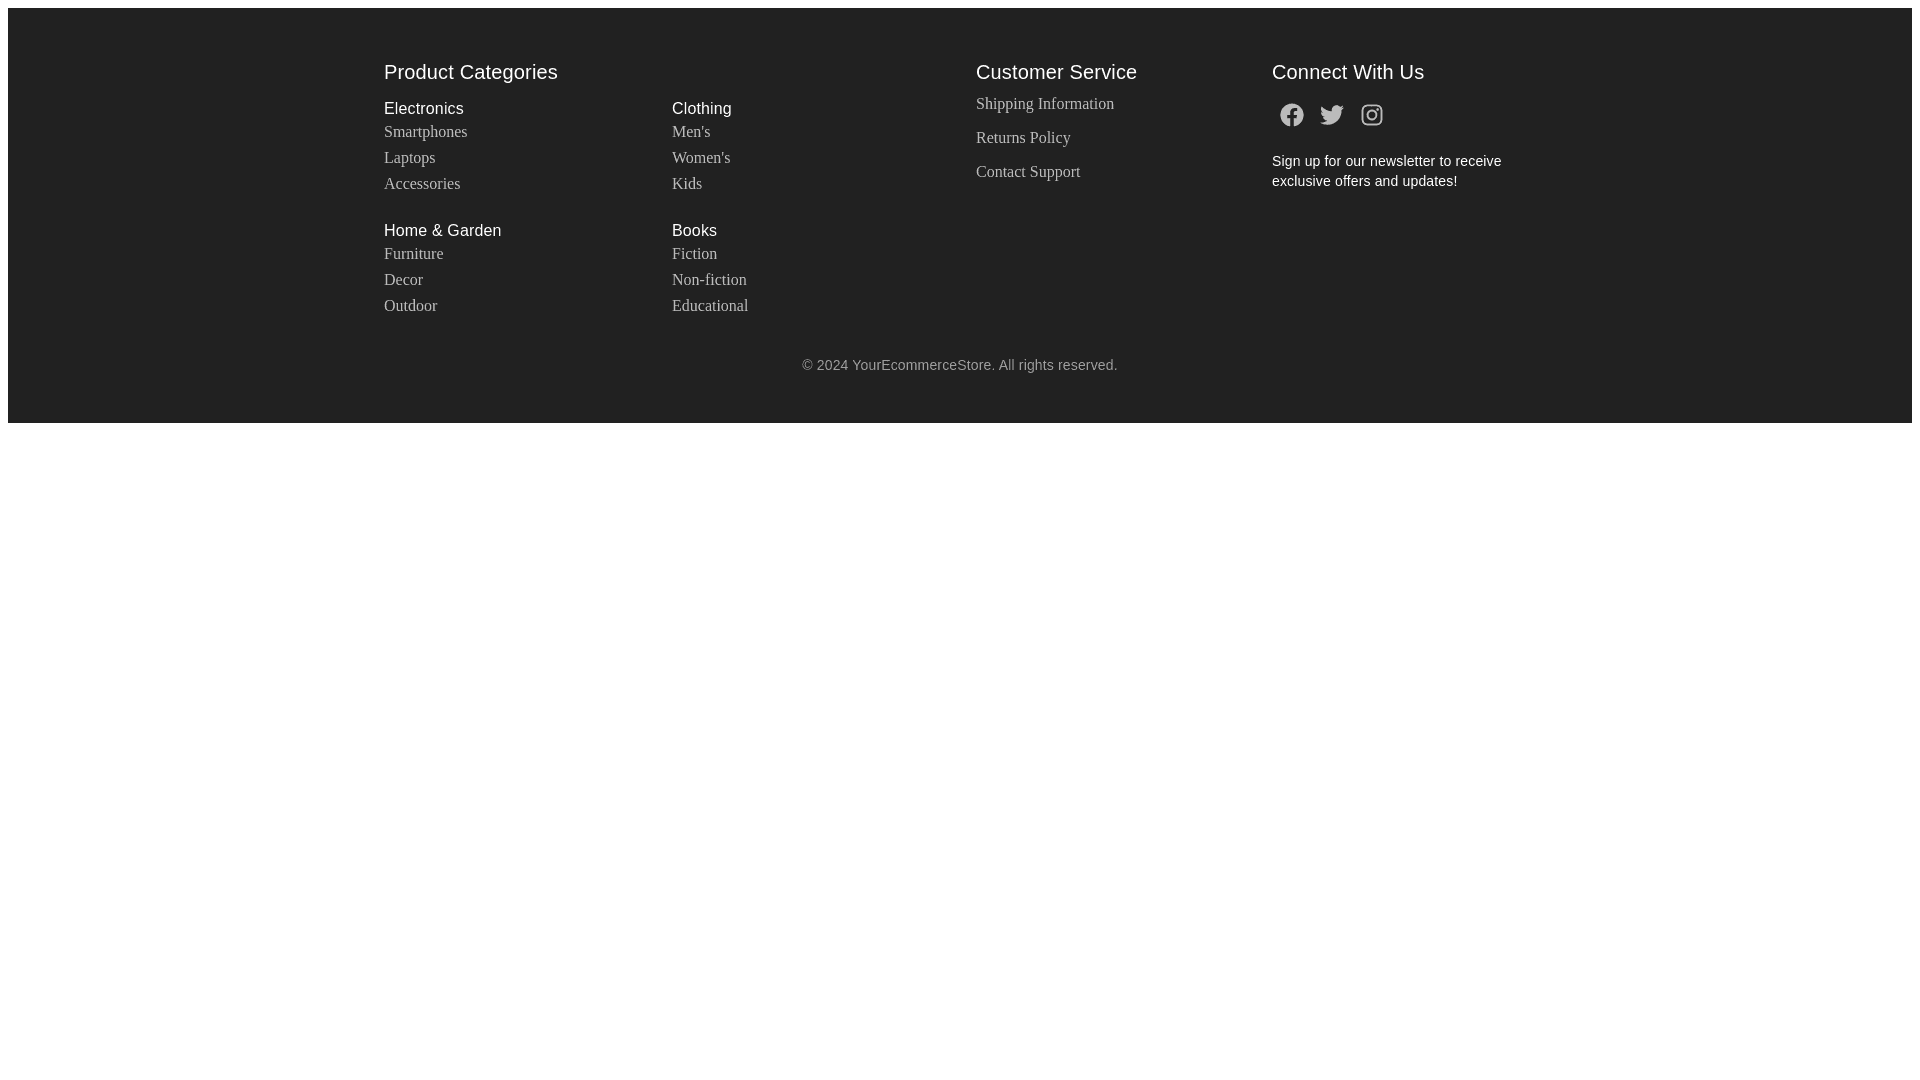The width and height of the screenshot is (1920, 1080).
Task: Browse Furniture under Home & Garden
Action: (x=413, y=254)
